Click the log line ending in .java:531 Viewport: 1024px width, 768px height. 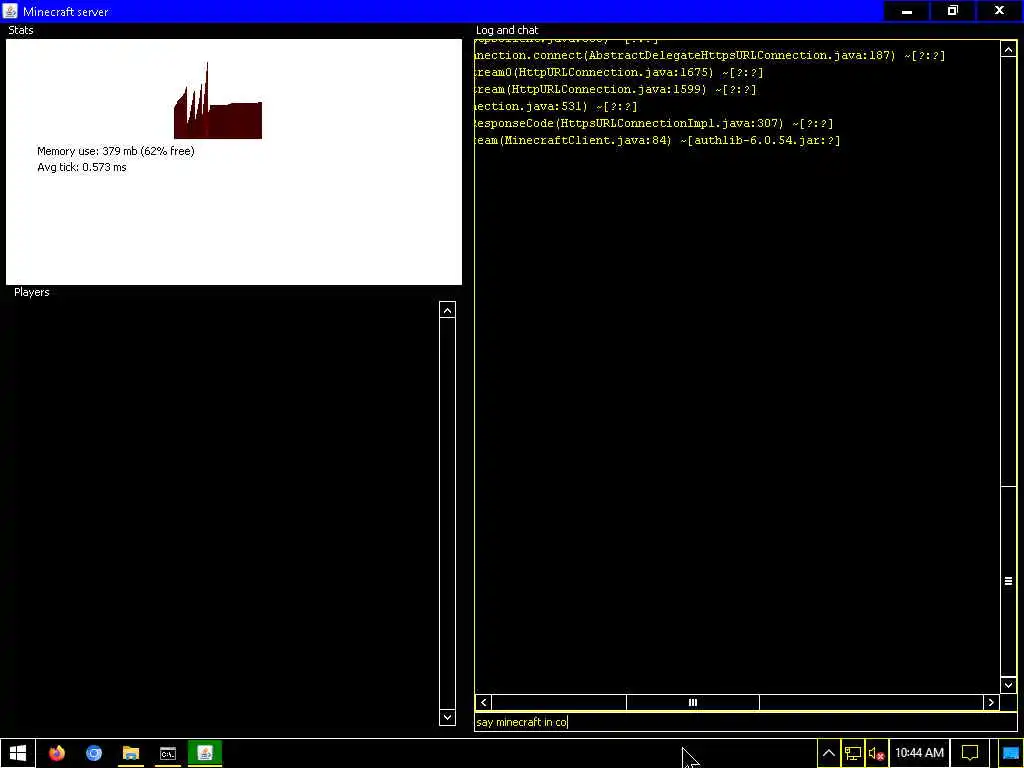556,106
